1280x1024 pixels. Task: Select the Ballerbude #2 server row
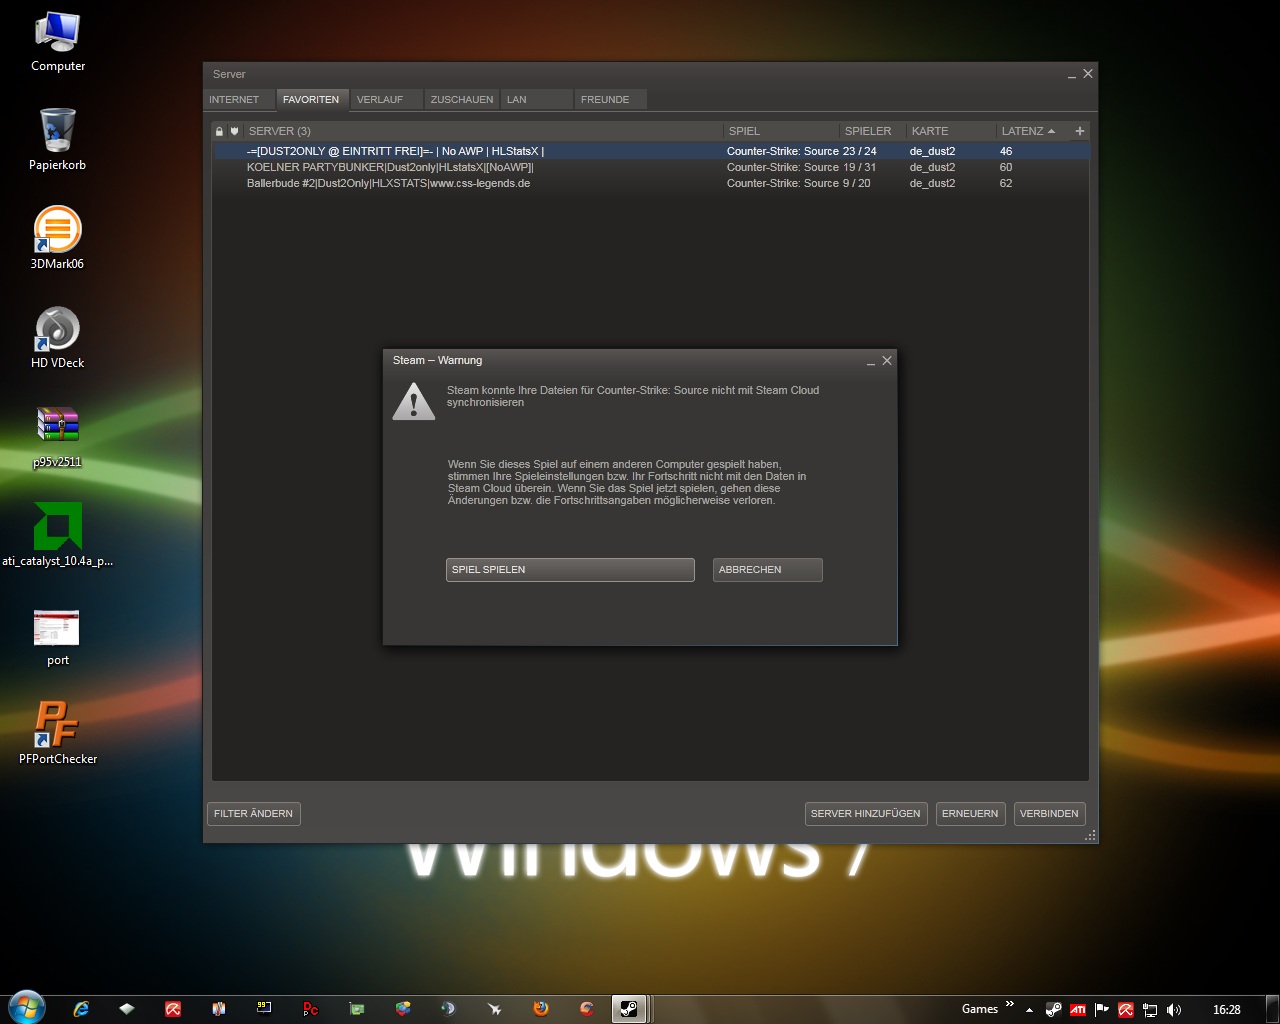coord(651,183)
